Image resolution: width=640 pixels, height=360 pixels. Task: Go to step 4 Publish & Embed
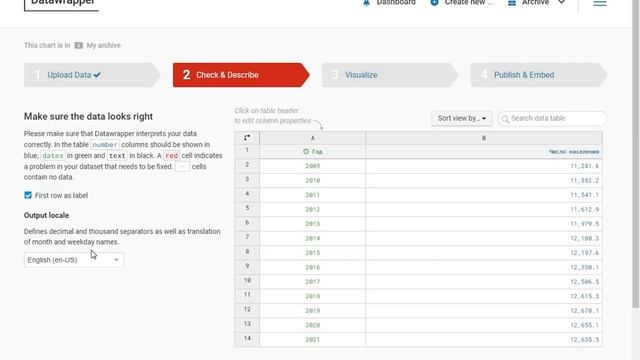(538, 75)
